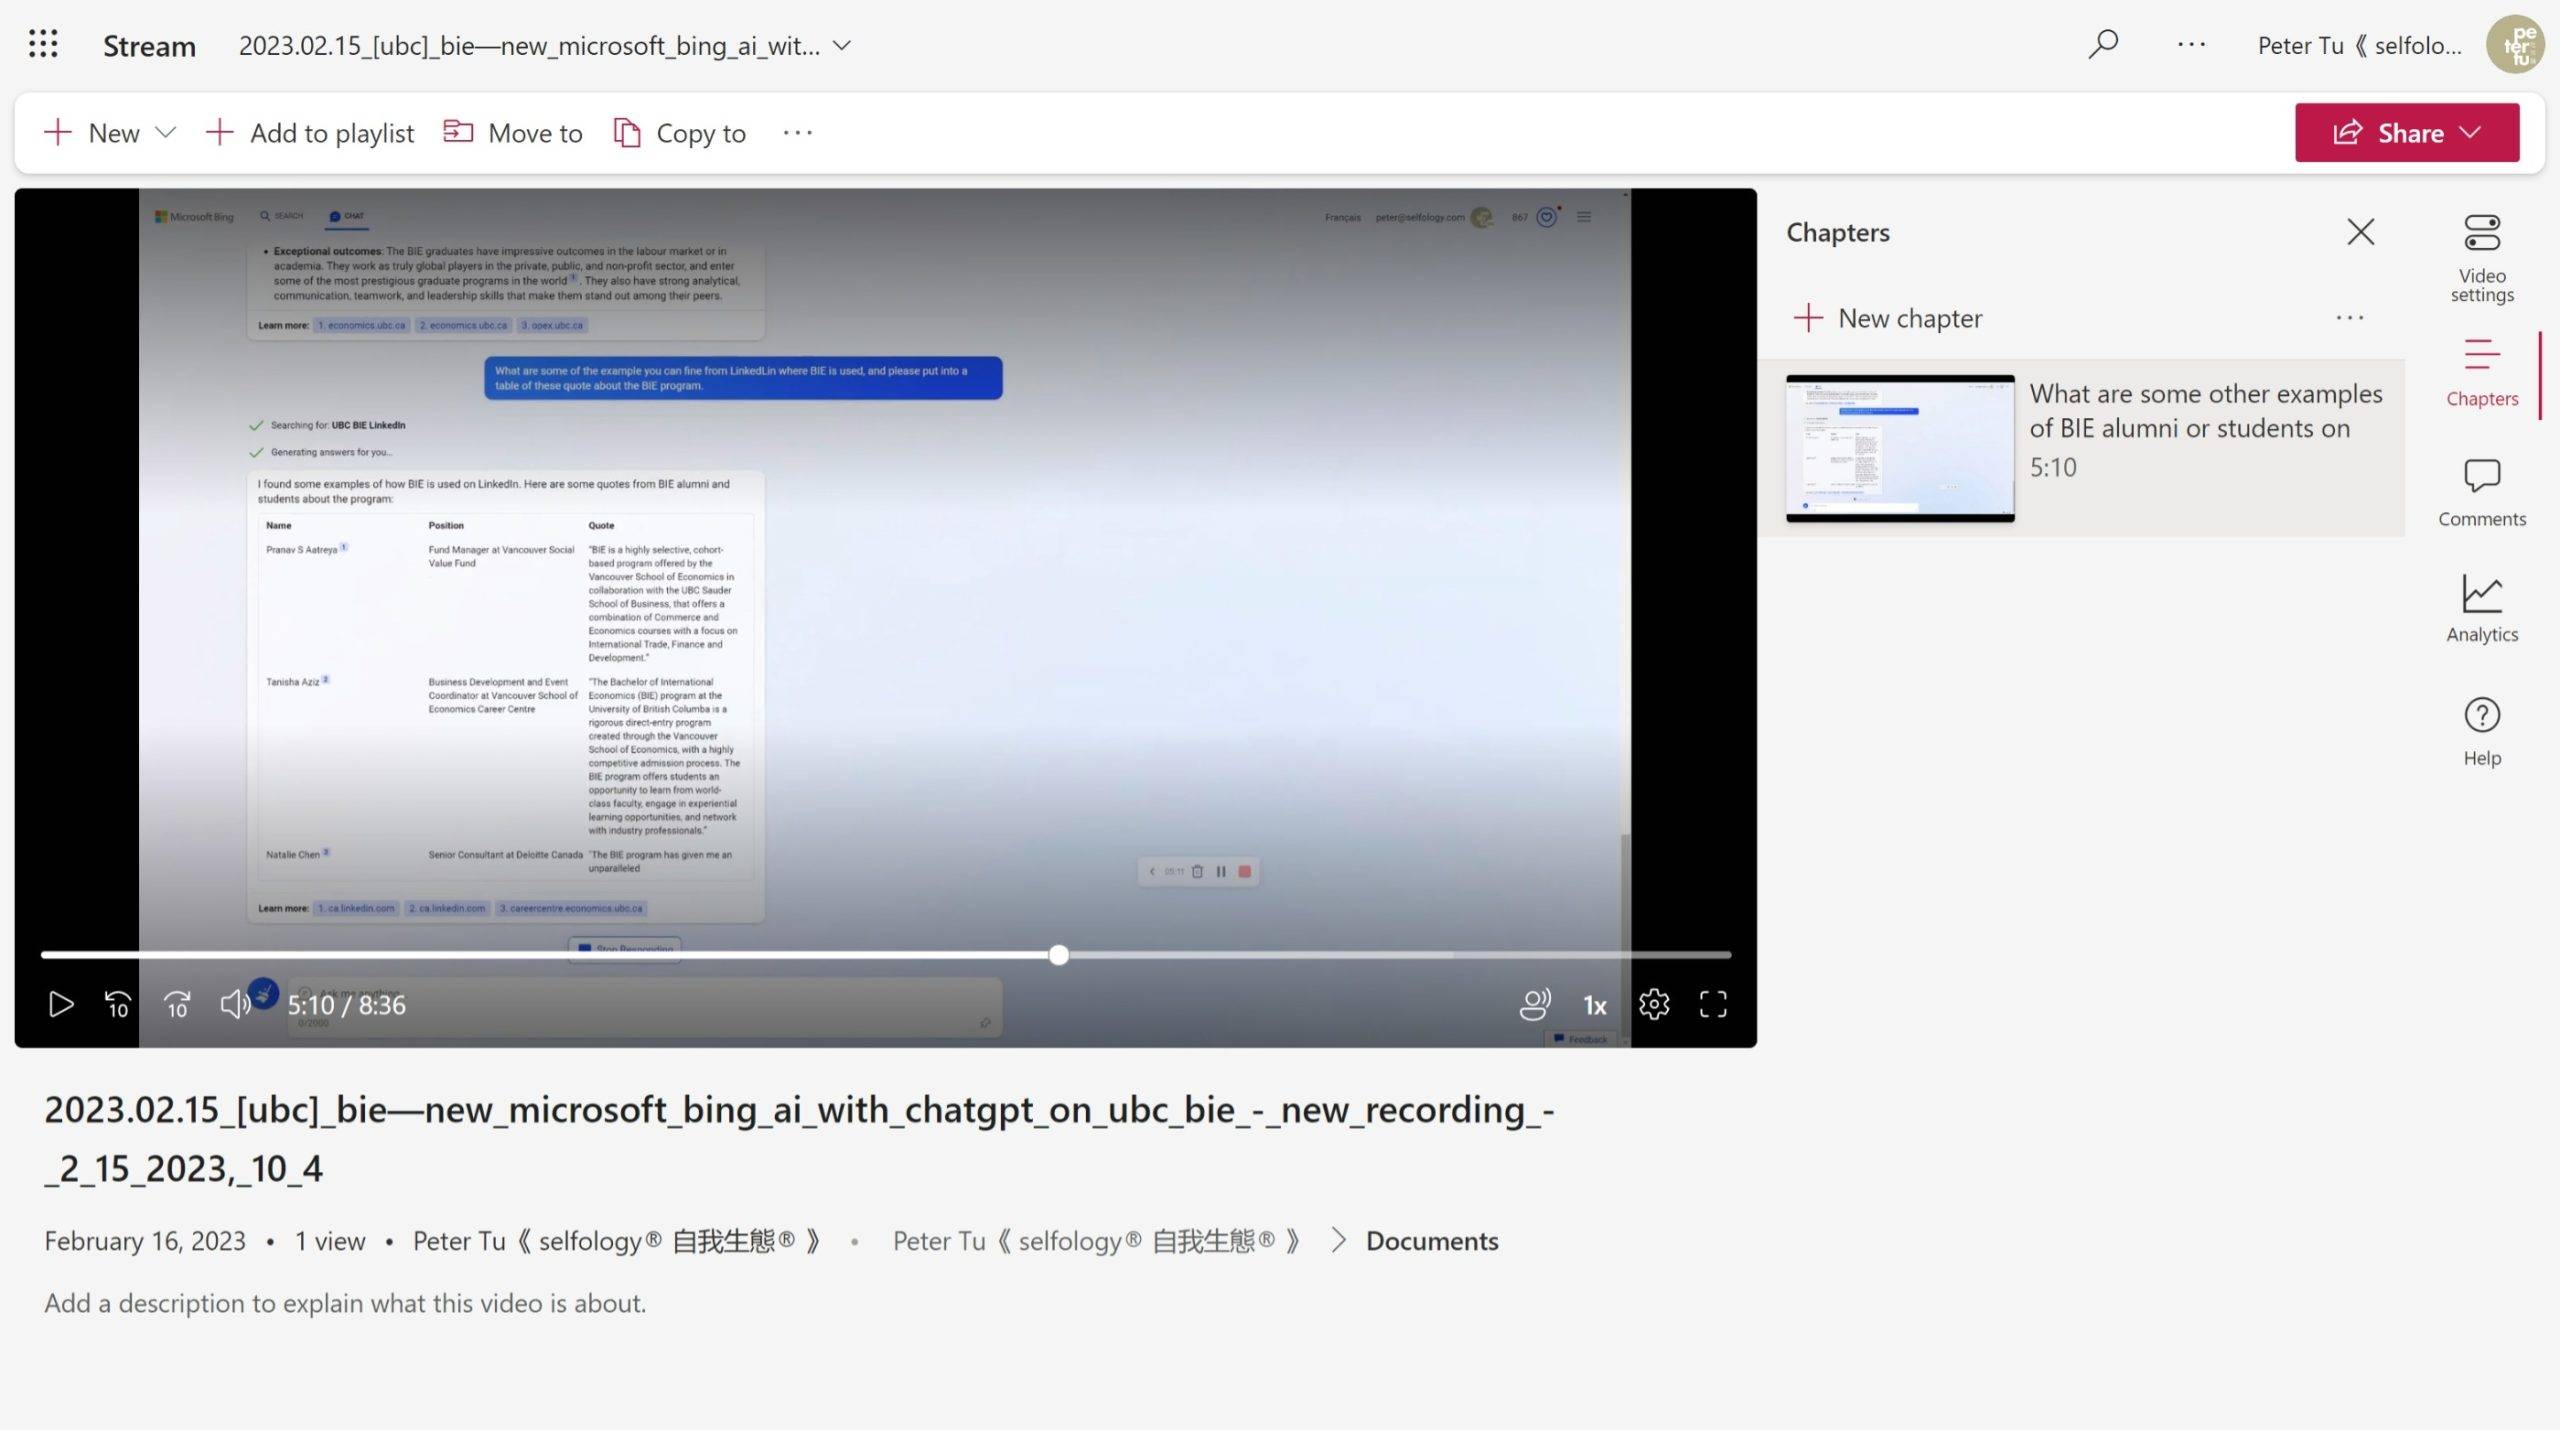Open the app launcher waffle icon
The height and width of the screenshot is (1430, 2560).
43,44
